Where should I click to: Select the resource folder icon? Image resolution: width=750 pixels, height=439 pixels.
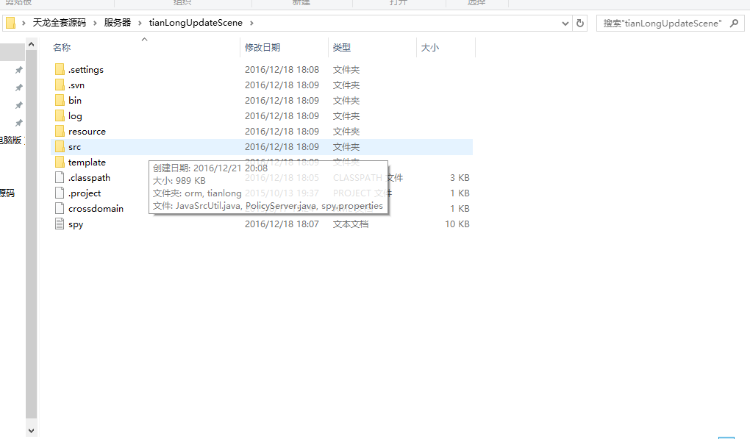click(59, 132)
